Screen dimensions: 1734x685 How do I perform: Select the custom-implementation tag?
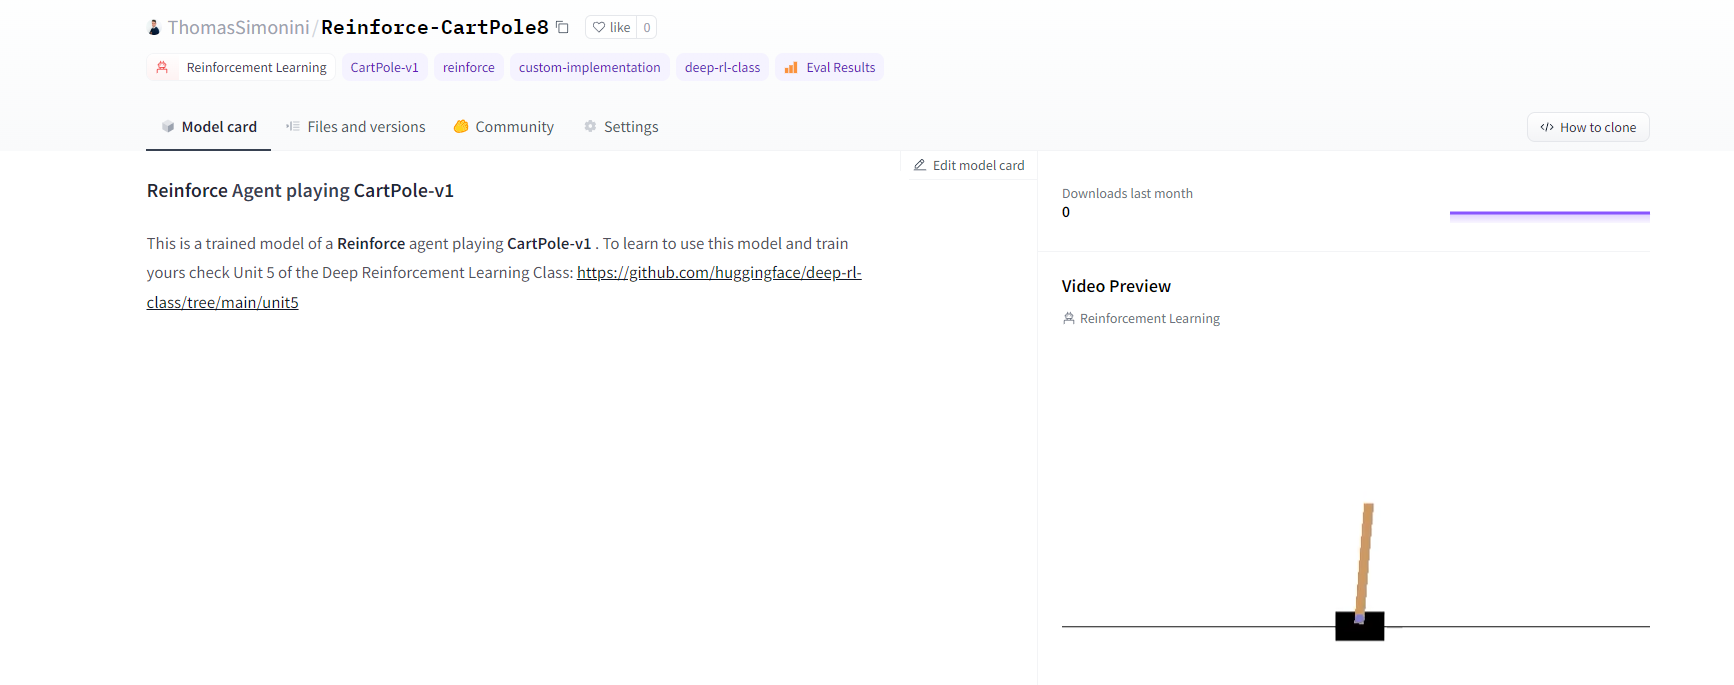(x=589, y=68)
